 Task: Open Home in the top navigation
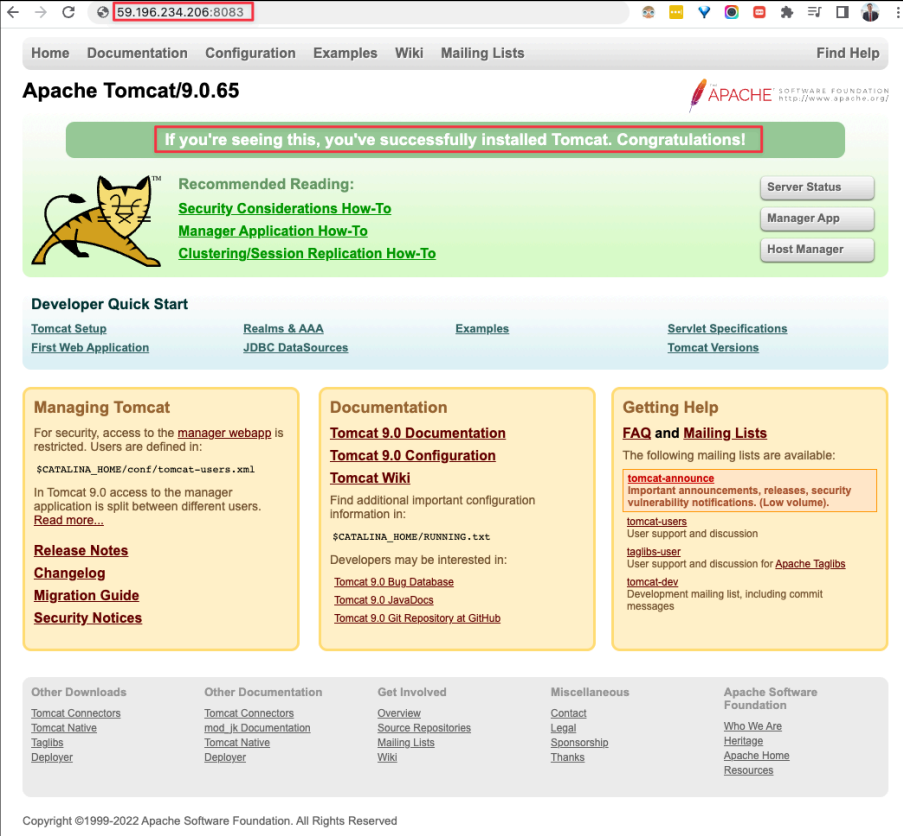pyautogui.click(x=50, y=53)
